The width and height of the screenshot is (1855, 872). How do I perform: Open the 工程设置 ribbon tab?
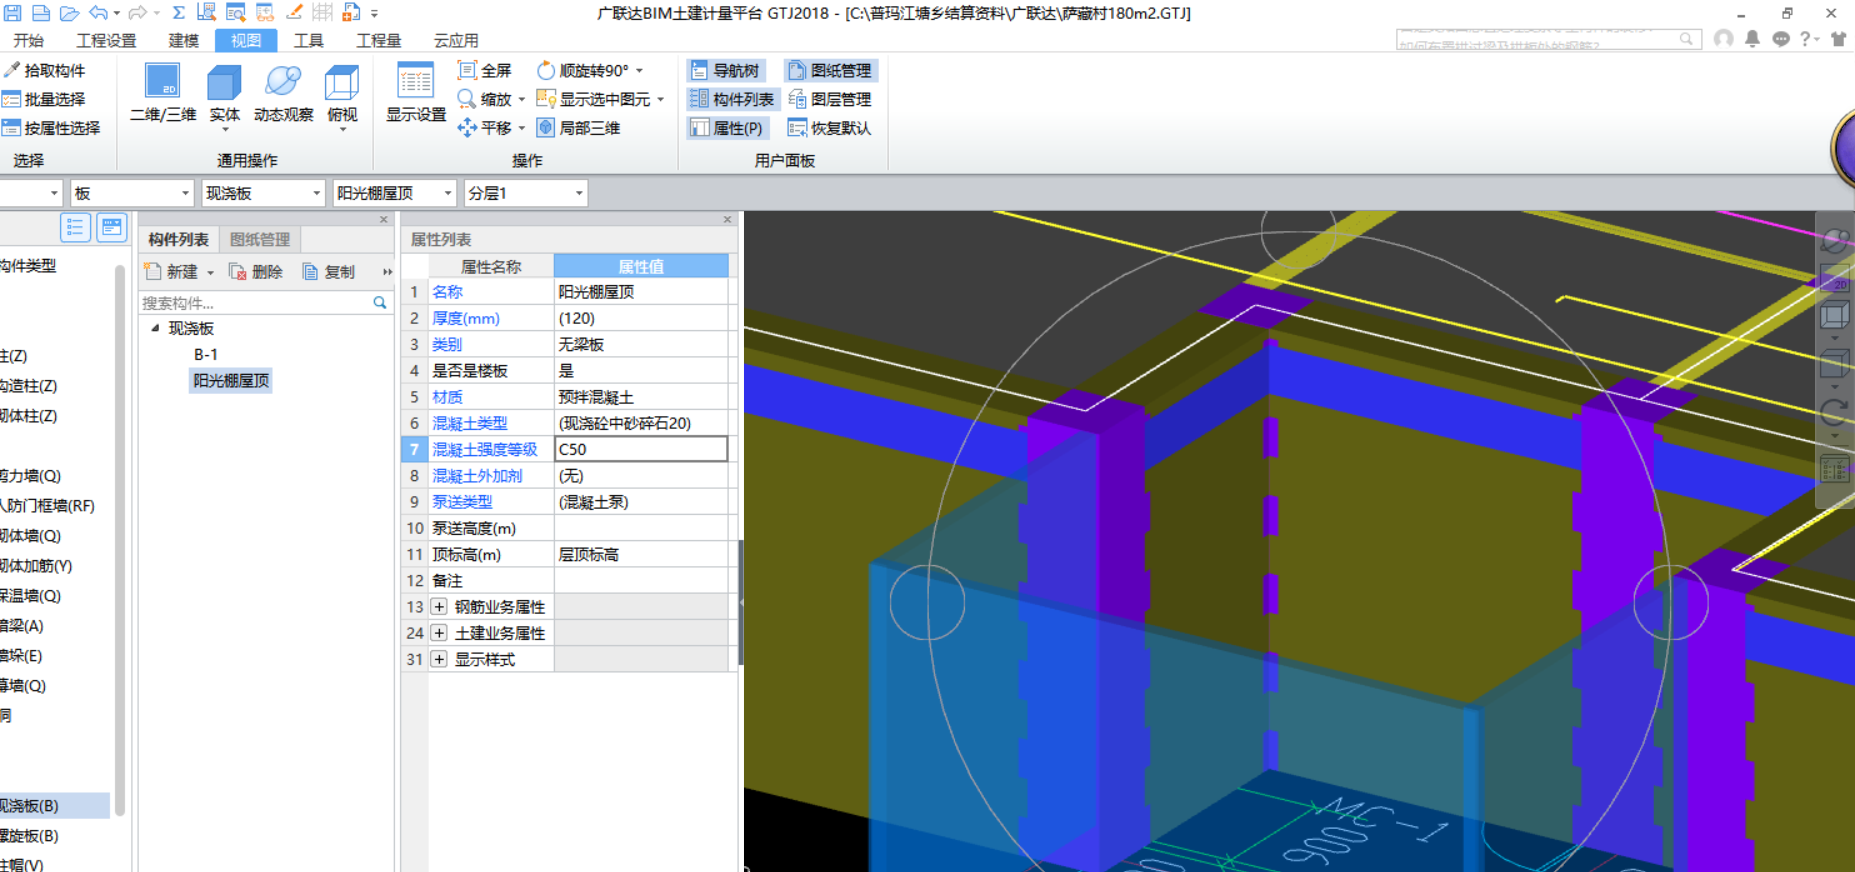(x=106, y=40)
